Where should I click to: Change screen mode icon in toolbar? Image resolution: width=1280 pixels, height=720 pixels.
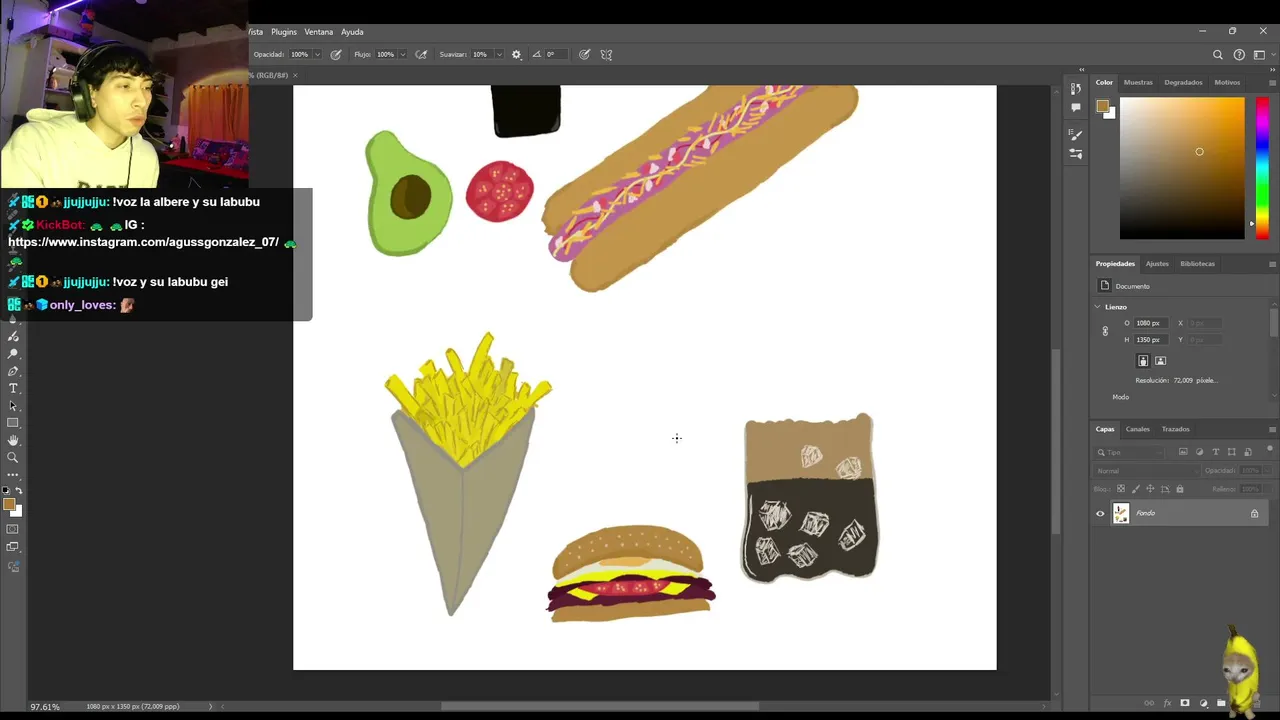13,547
